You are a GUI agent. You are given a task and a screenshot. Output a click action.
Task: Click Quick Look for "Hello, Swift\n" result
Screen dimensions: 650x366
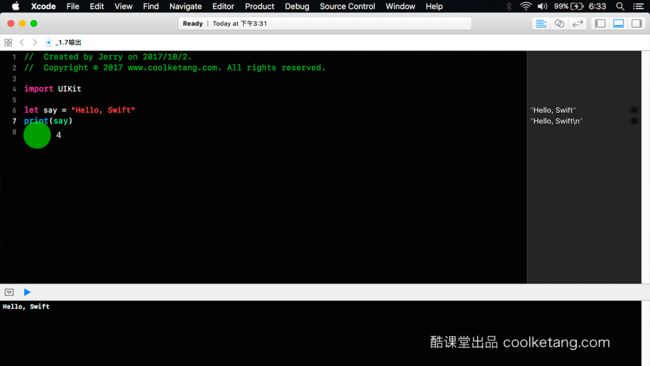634,121
